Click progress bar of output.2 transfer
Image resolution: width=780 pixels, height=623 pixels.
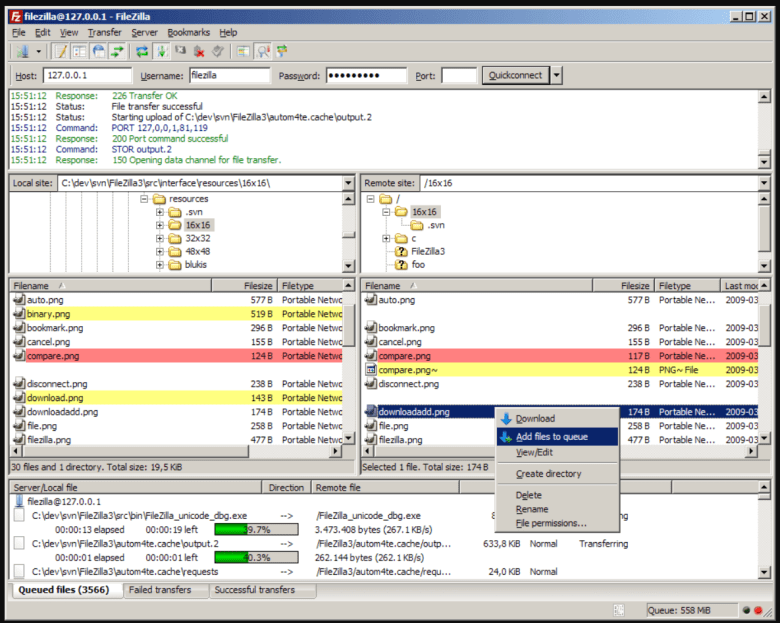(x=256, y=557)
